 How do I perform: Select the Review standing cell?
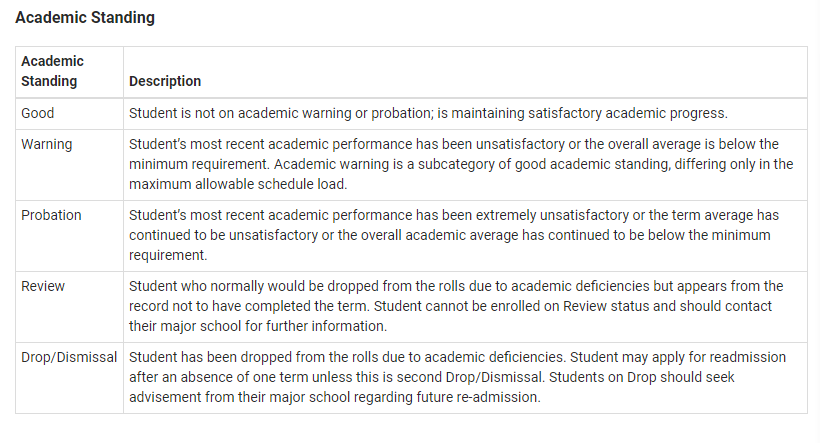point(42,286)
